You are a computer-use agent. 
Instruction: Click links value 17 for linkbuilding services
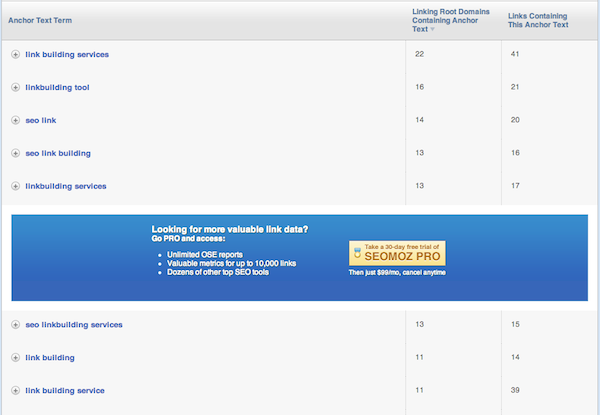coord(515,186)
